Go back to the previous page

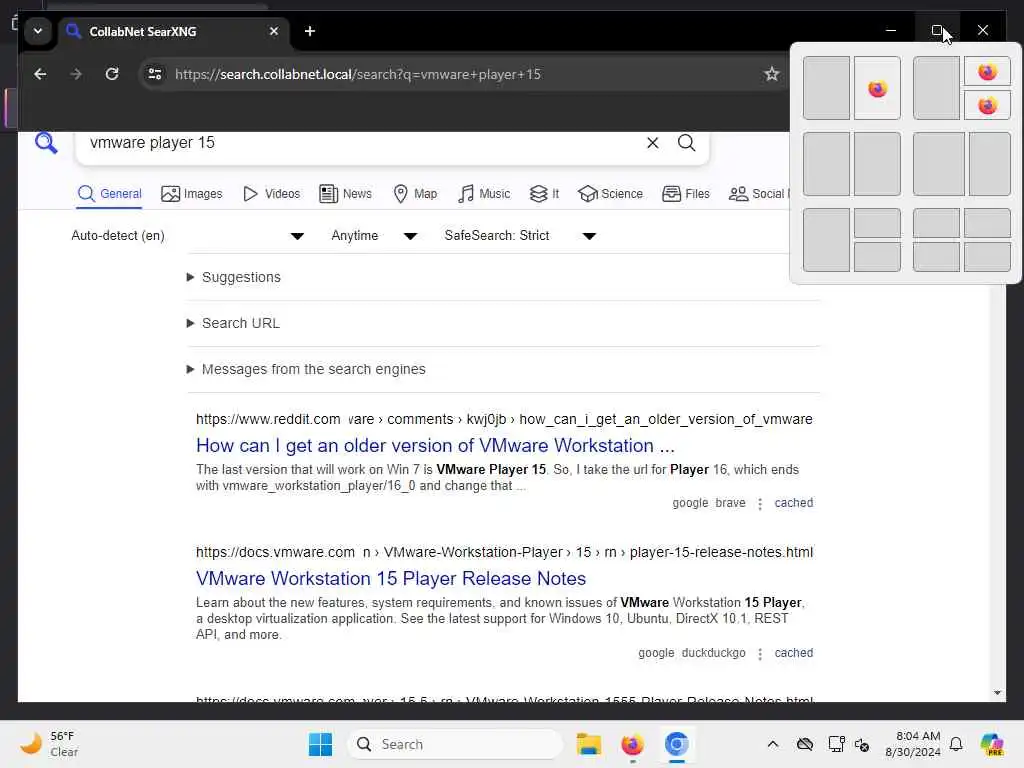40,74
